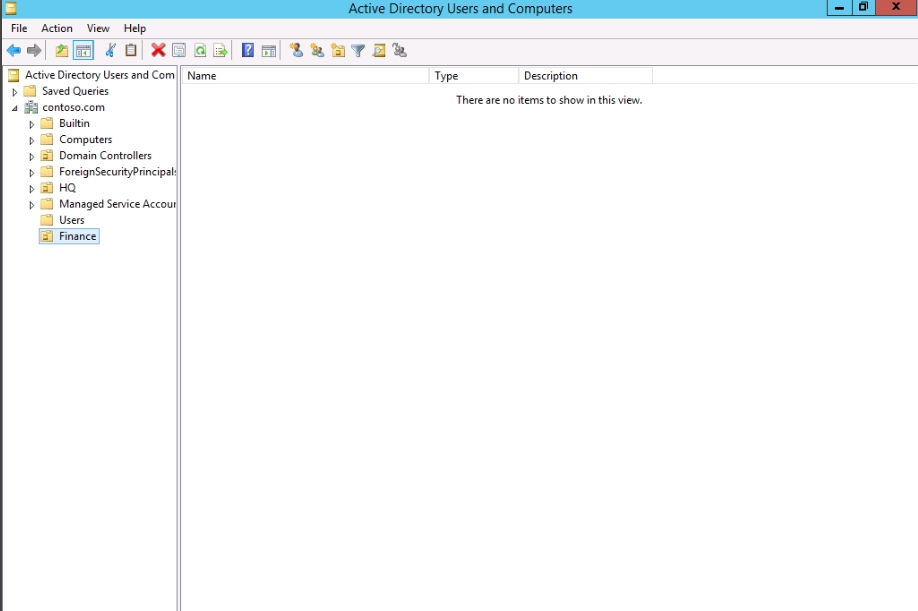Screen dimensions: 918x611
Task: Click the Create new user icon
Action: (296, 51)
